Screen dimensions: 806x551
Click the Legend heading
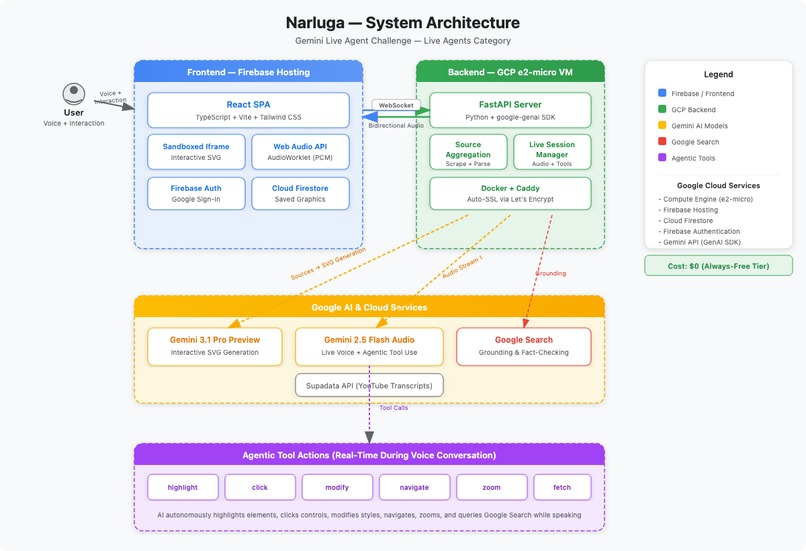[718, 74]
